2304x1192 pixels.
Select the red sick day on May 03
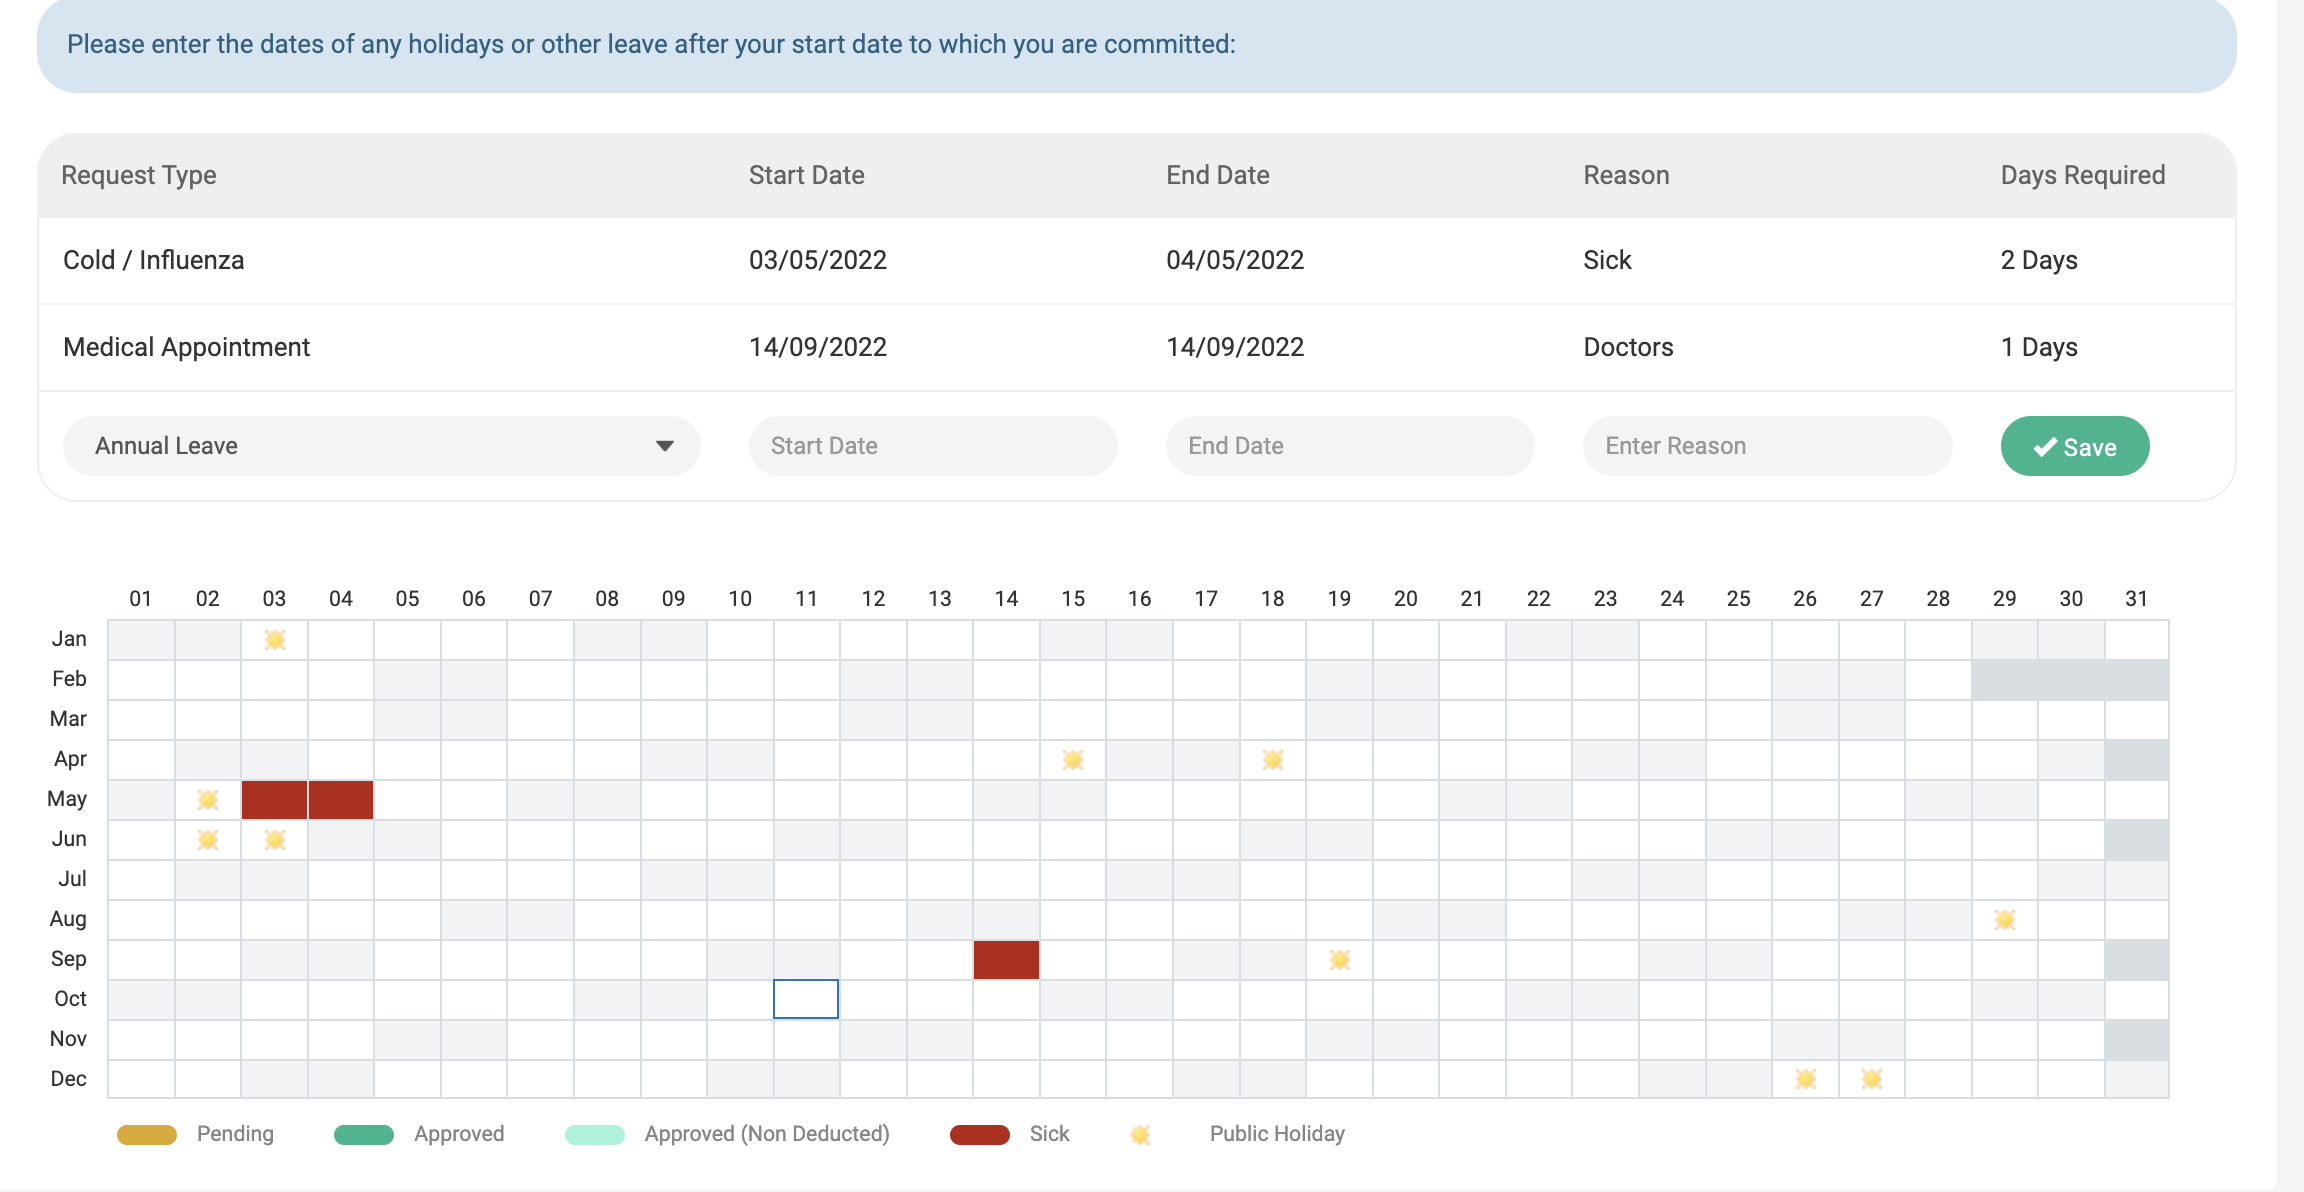tap(274, 800)
